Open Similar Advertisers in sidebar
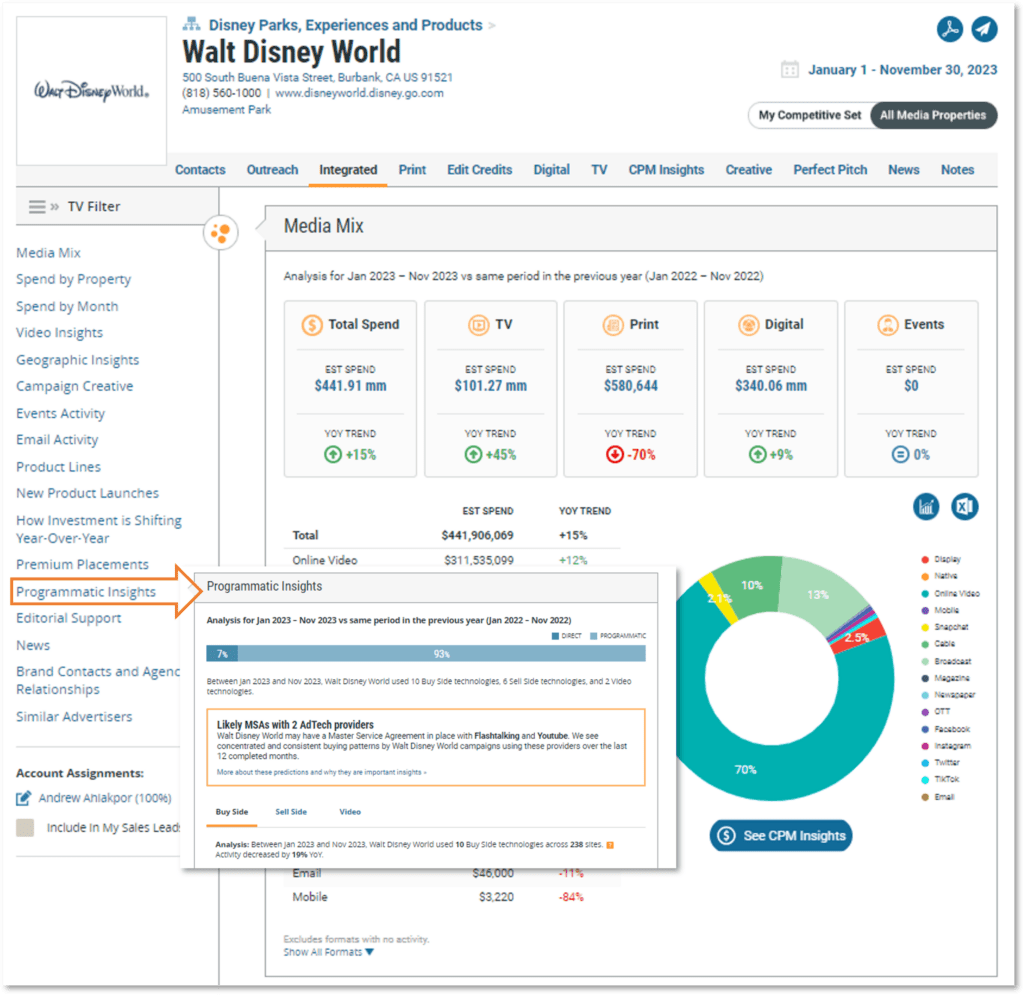The width and height of the screenshot is (1024, 995). coord(74,716)
